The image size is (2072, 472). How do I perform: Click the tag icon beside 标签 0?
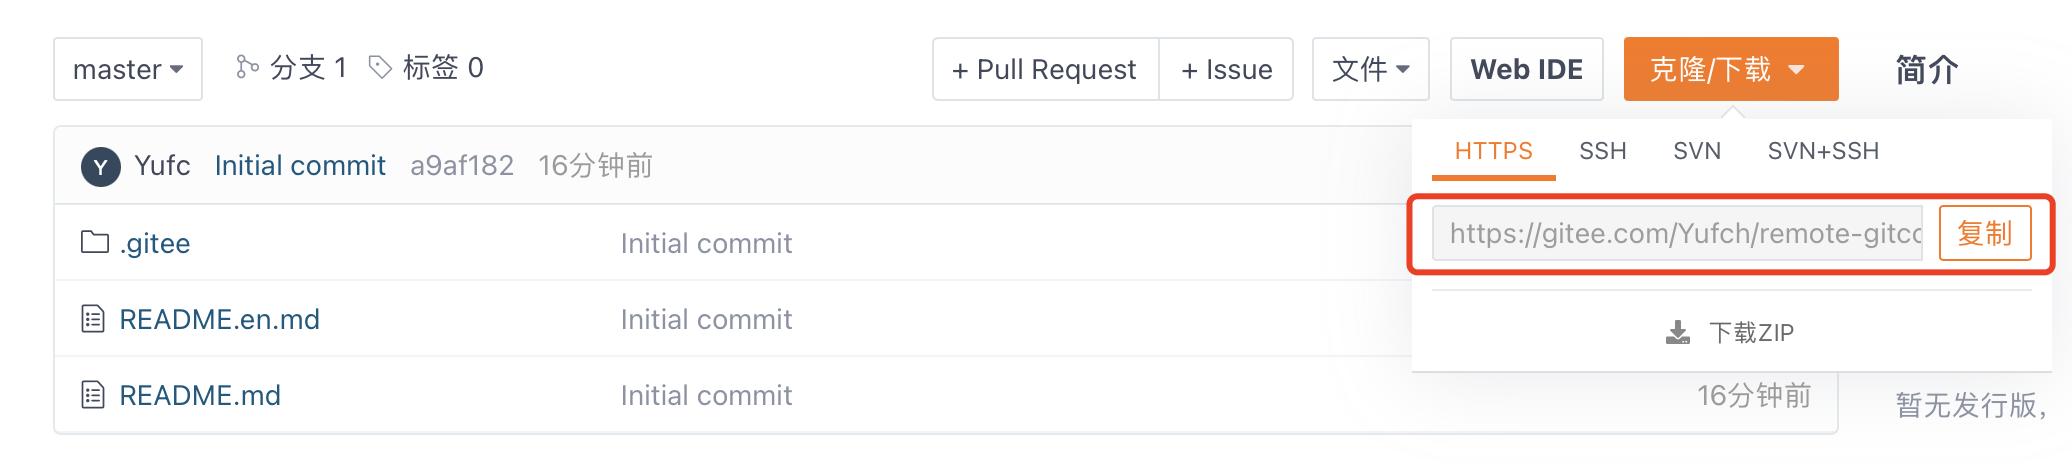tap(380, 67)
